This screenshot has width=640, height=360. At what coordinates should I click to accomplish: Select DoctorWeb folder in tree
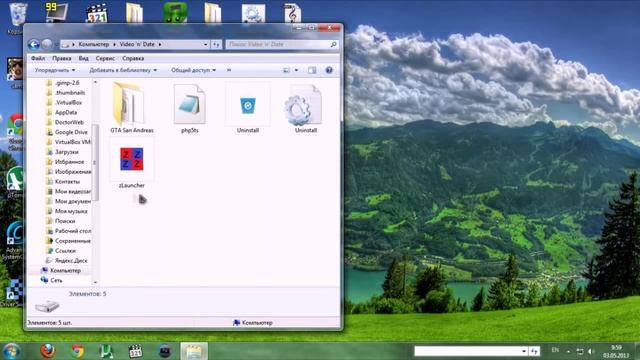click(x=65, y=122)
